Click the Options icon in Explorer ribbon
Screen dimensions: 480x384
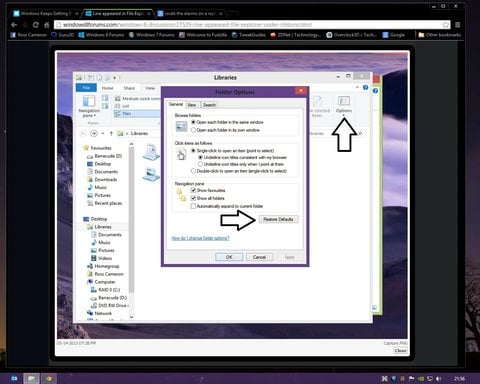(344, 104)
